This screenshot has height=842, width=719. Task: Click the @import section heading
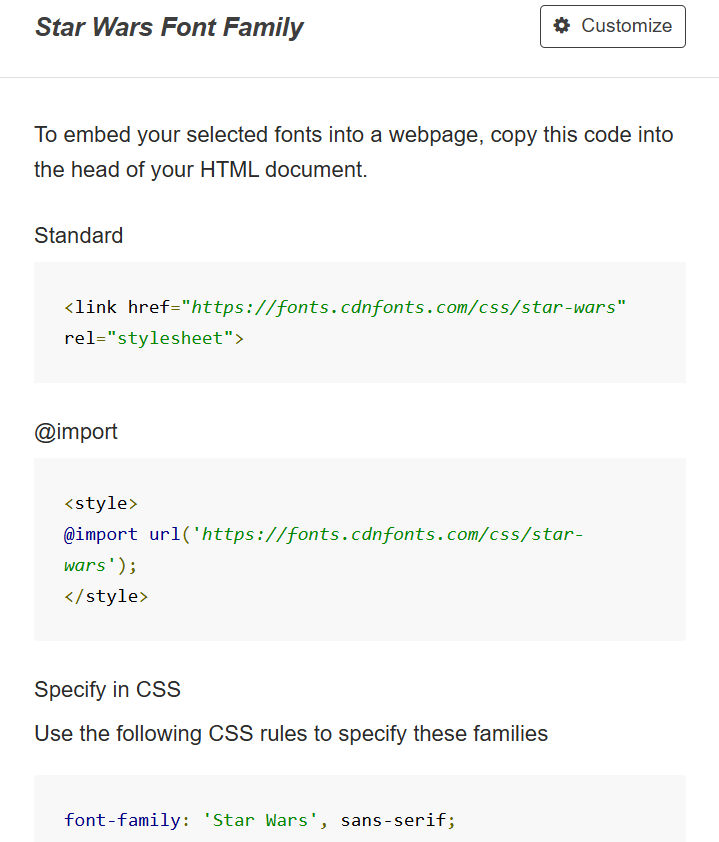point(76,432)
